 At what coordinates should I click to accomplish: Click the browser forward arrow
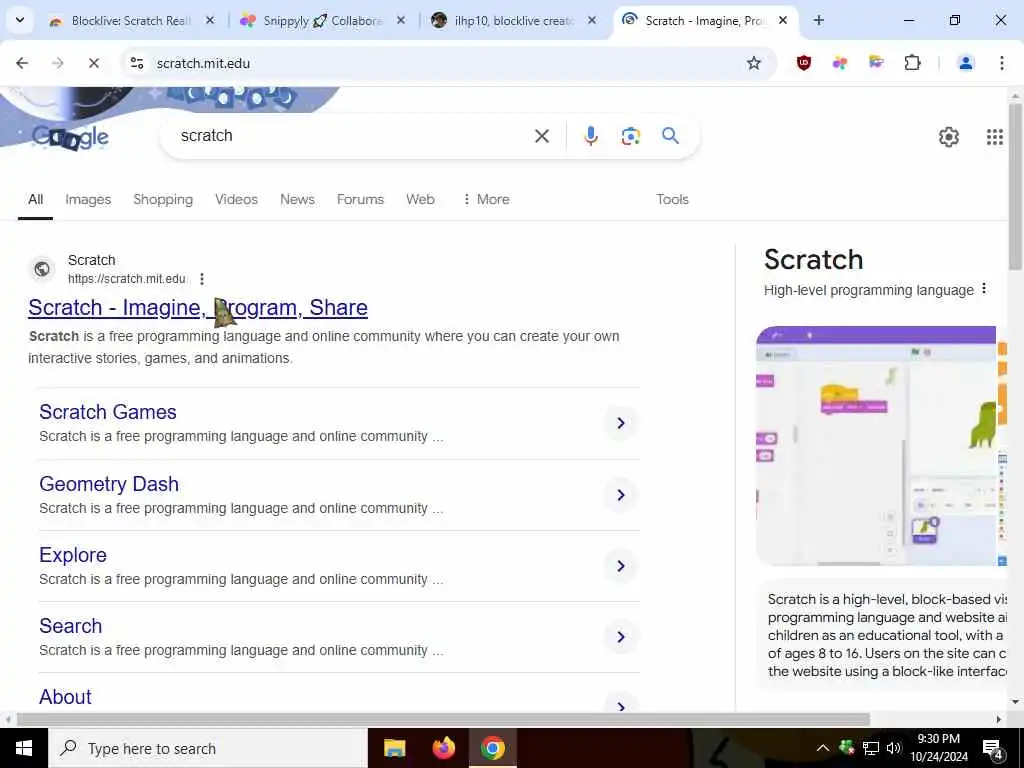[58, 63]
